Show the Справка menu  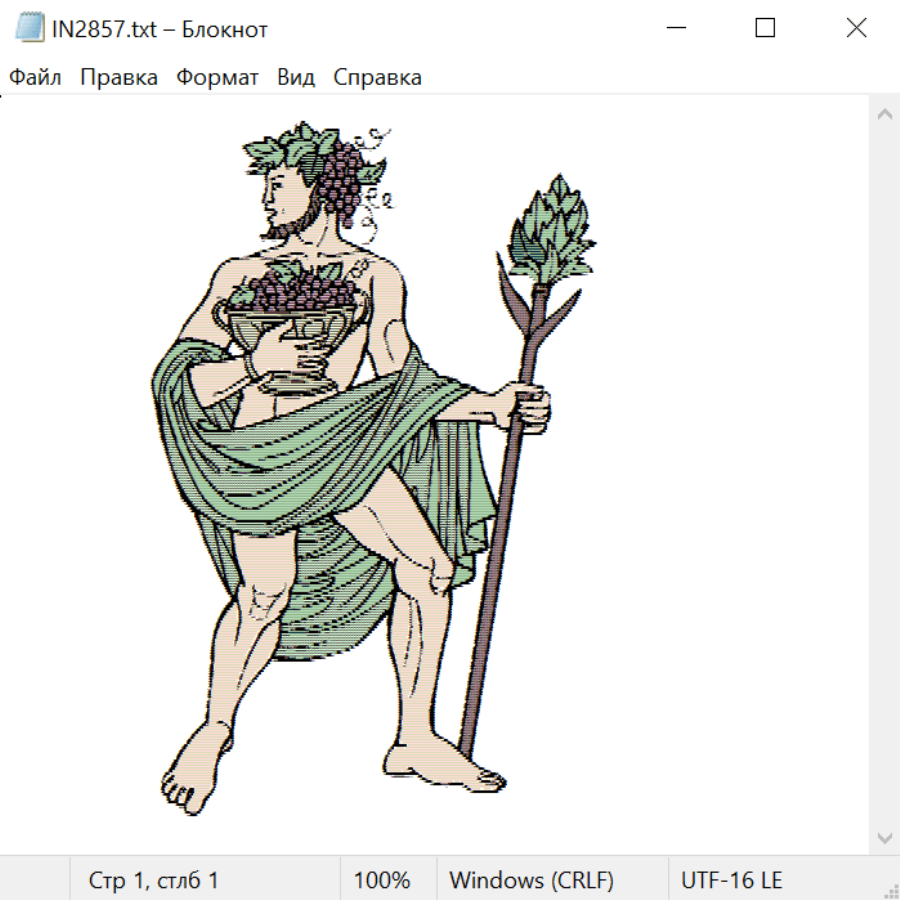tap(377, 78)
